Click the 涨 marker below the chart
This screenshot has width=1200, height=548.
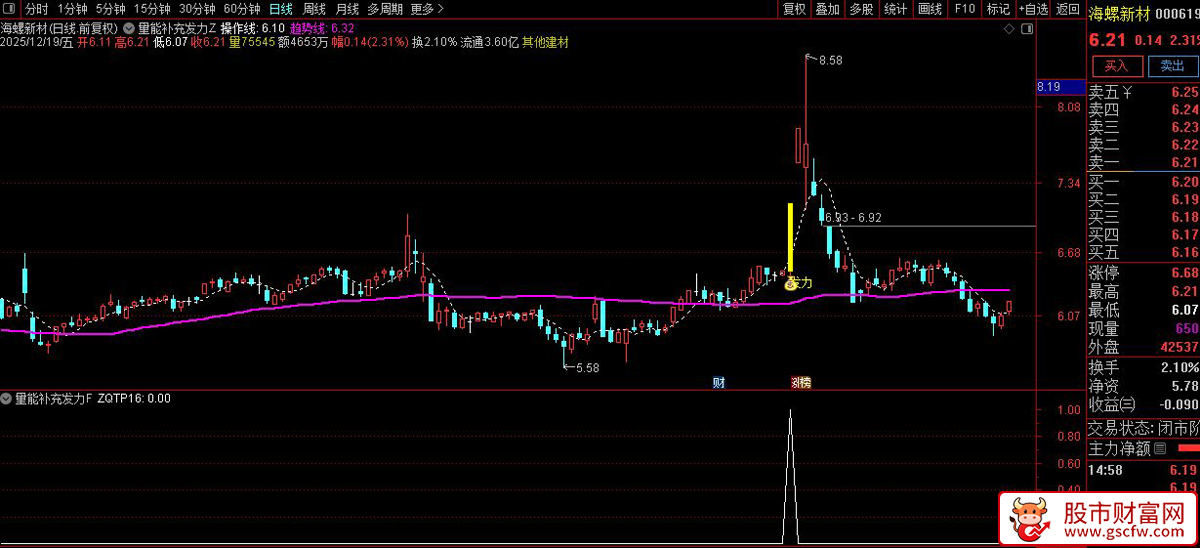796,383
